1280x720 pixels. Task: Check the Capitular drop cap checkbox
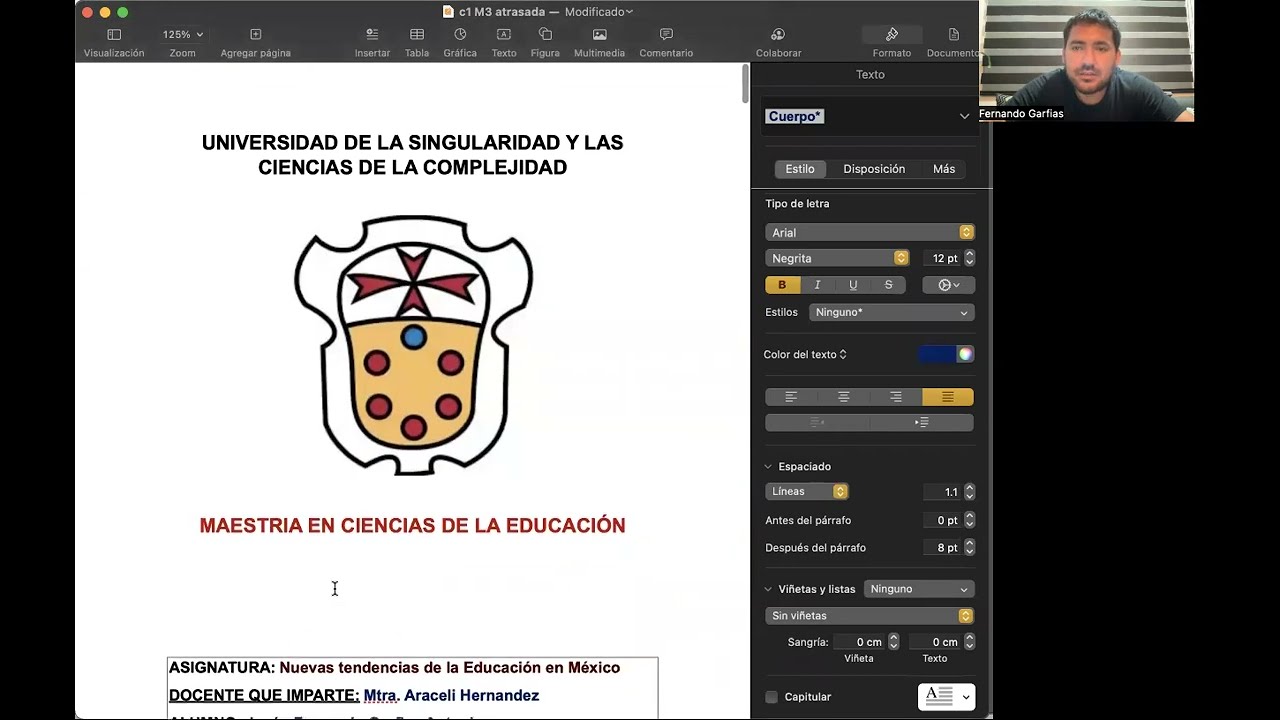770,696
